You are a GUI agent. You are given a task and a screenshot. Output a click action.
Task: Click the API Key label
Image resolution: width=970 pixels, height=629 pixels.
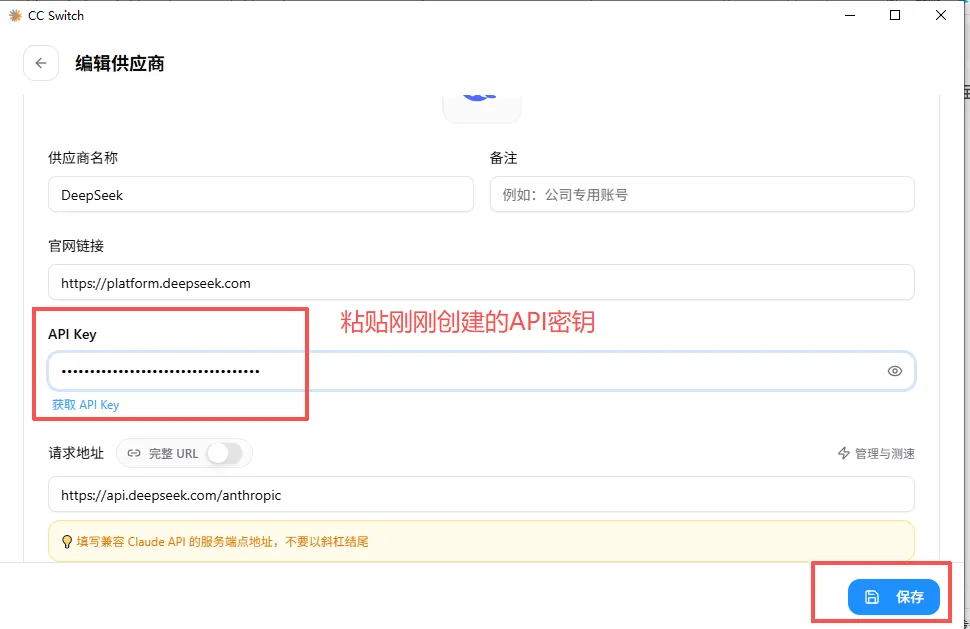coord(72,334)
